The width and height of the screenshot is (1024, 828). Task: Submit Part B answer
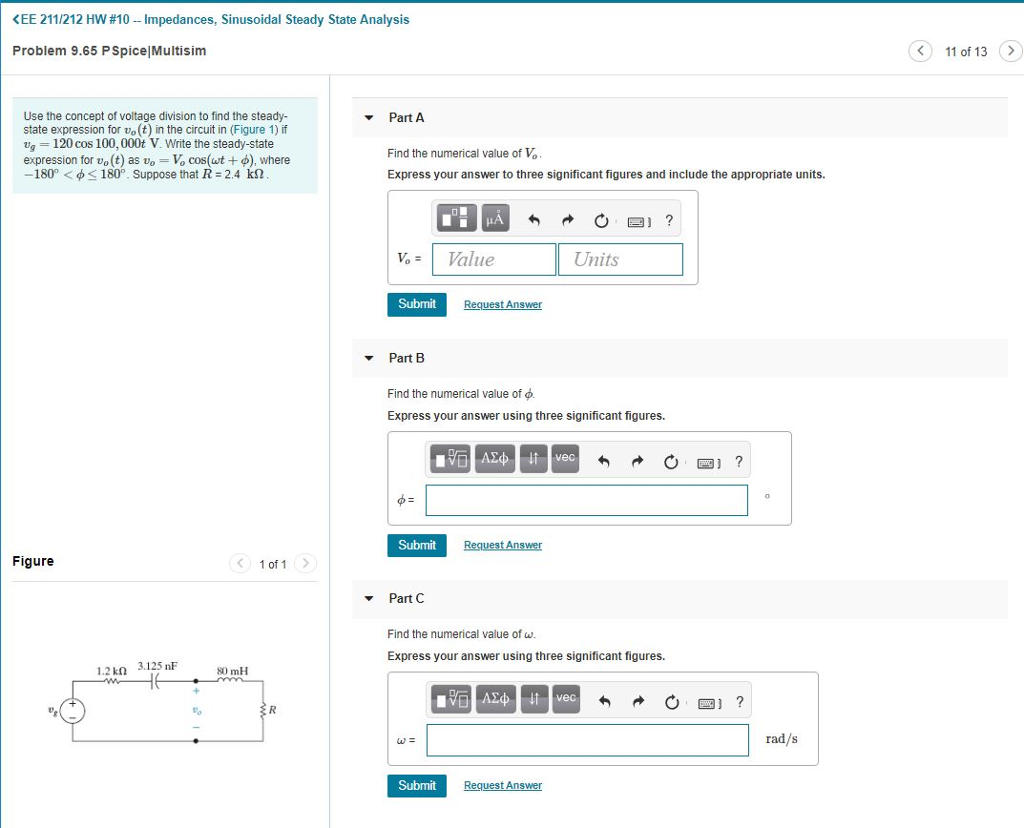click(x=417, y=545)
